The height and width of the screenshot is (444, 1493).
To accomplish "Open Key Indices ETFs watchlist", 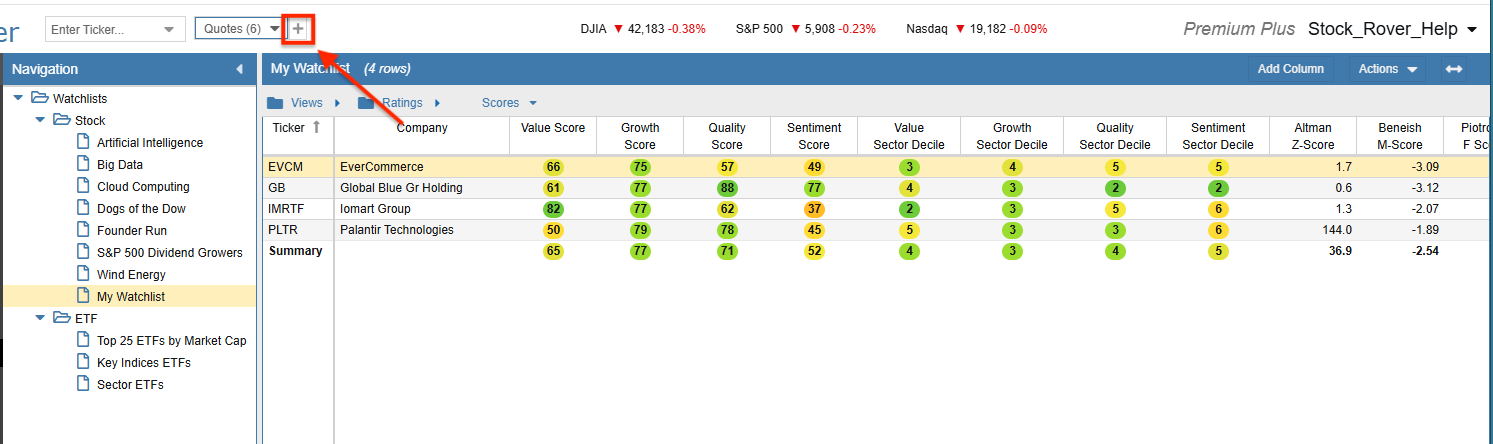I will tap(144, 362).
